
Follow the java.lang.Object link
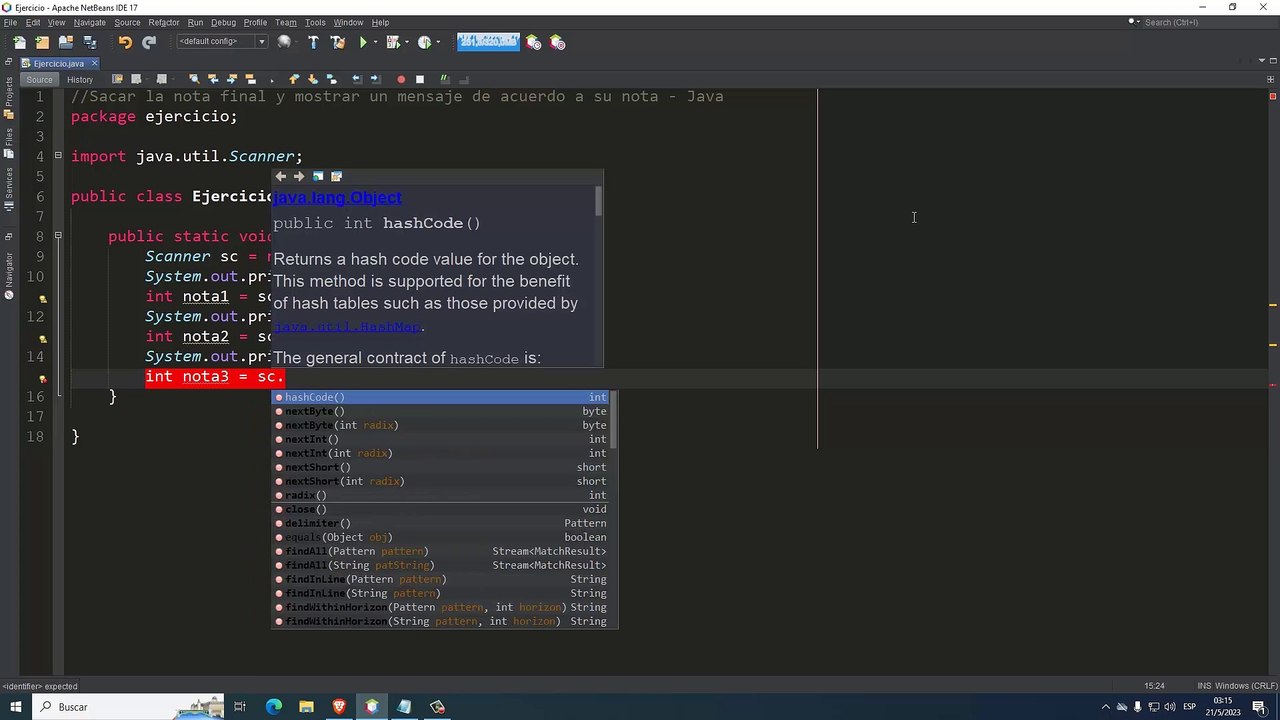click(x=337, y=198)
